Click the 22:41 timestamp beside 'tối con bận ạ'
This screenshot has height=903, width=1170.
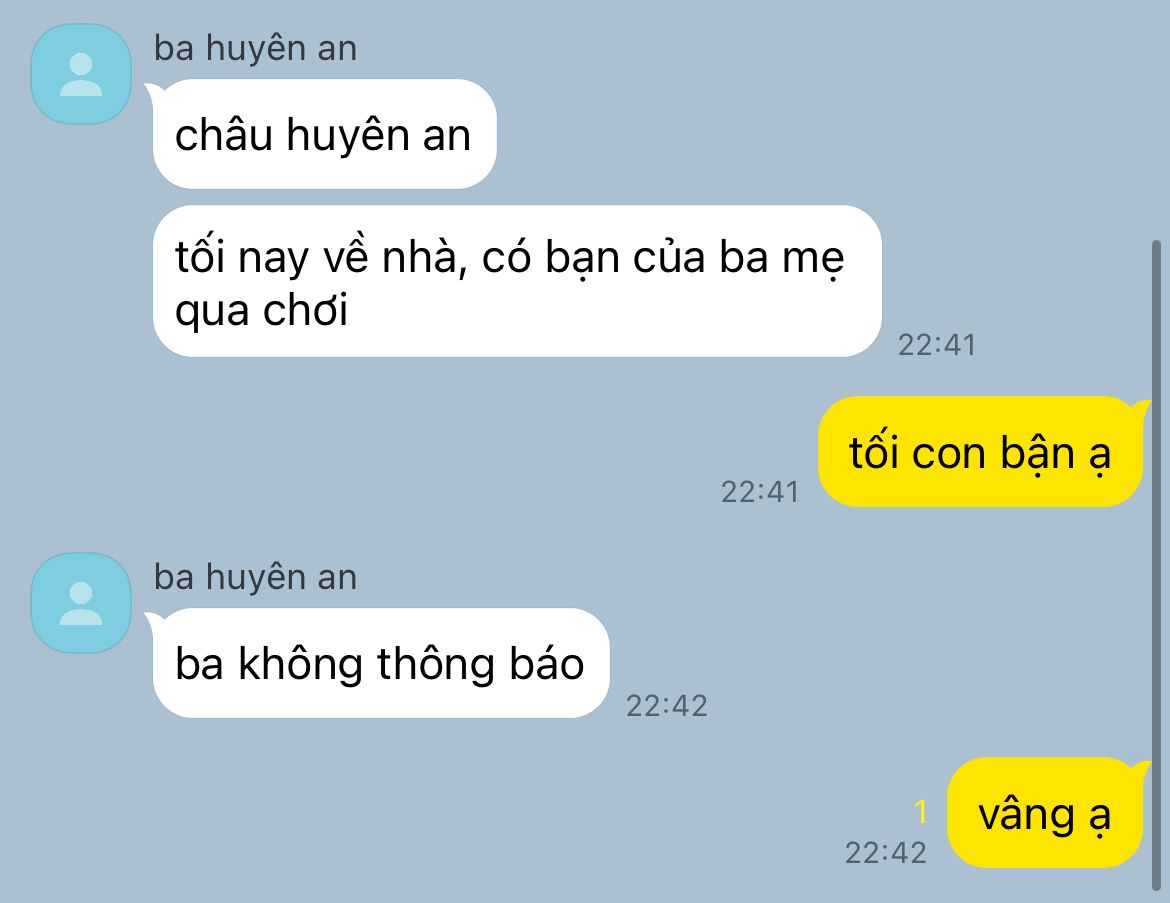[760, 492]
